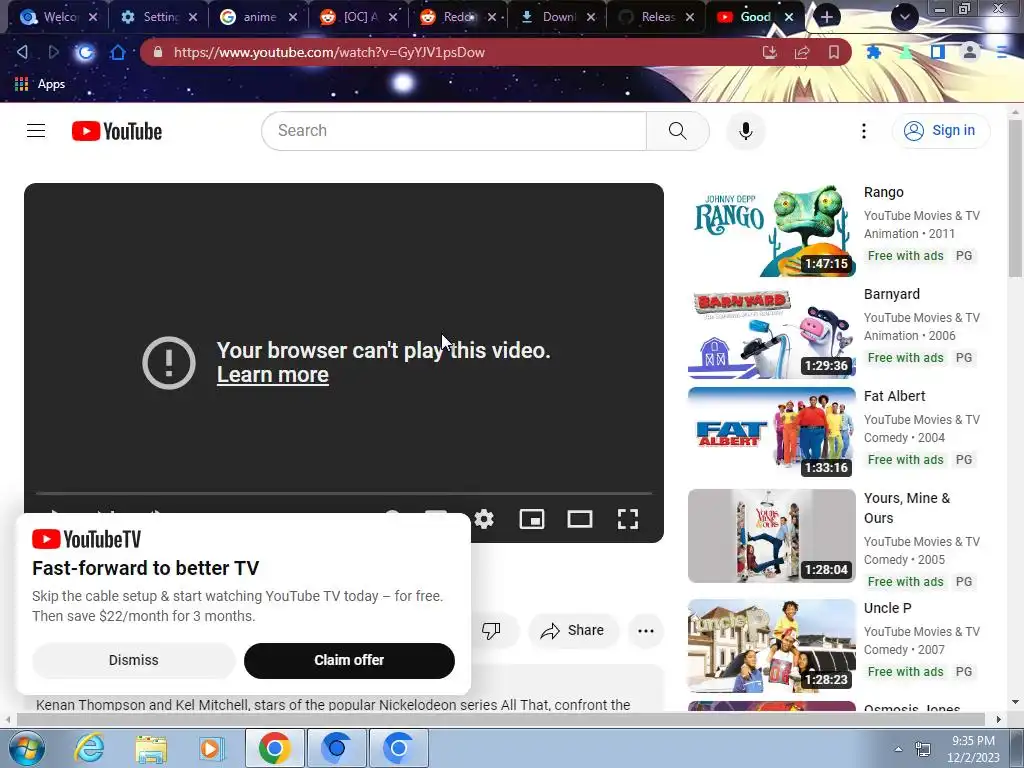This screenshot has width=1024, height=768.
Task: Open the taskbar clock showing 9:35 PM
Action: [973, 749]
